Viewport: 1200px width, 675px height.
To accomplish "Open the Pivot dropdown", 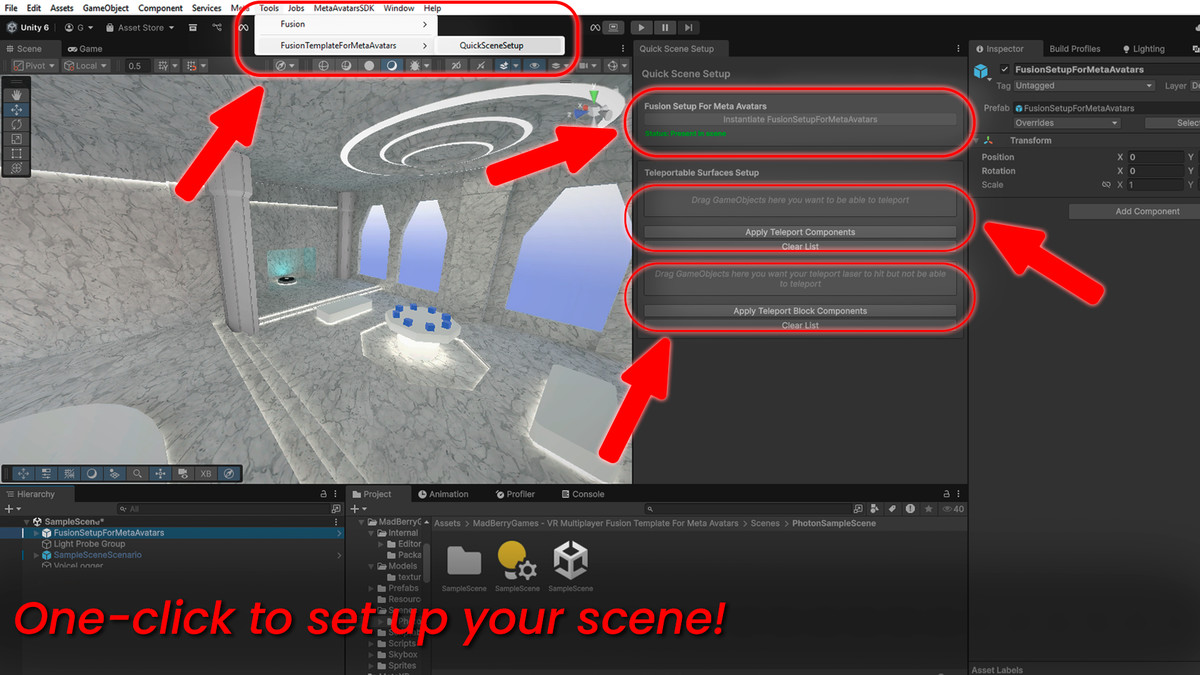I will pos(33,65).
